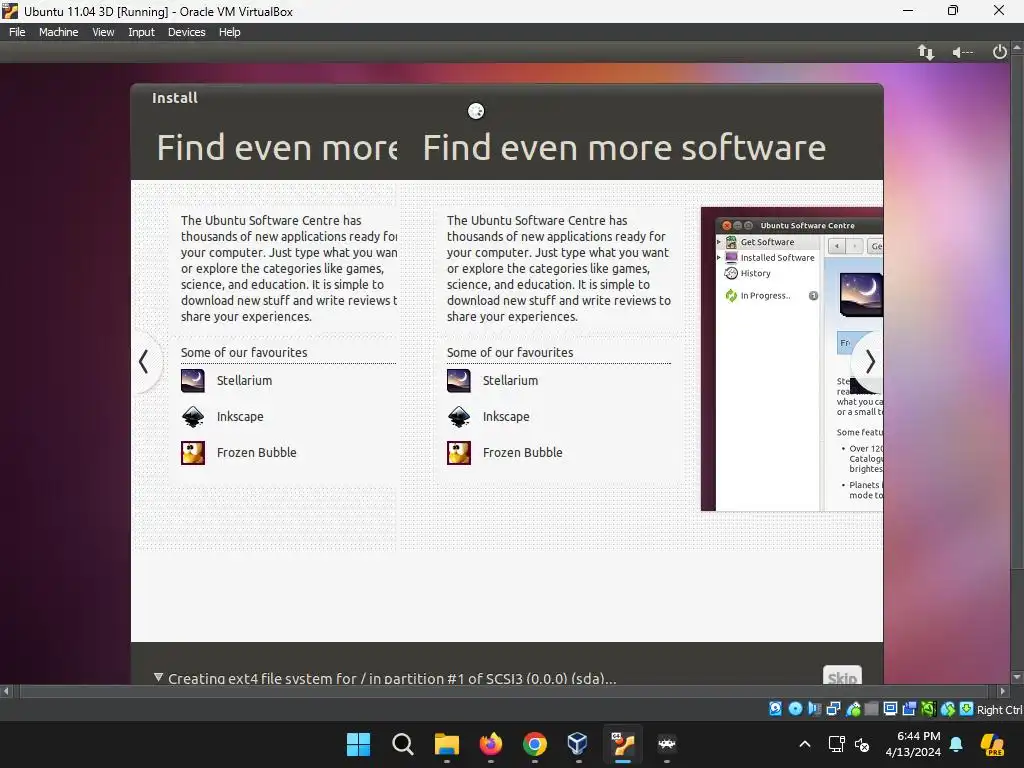Image resolution: width=1024 pixels, height=768 pixels.
Task: Click the shared folders status icon
Action: coord(871,709)
